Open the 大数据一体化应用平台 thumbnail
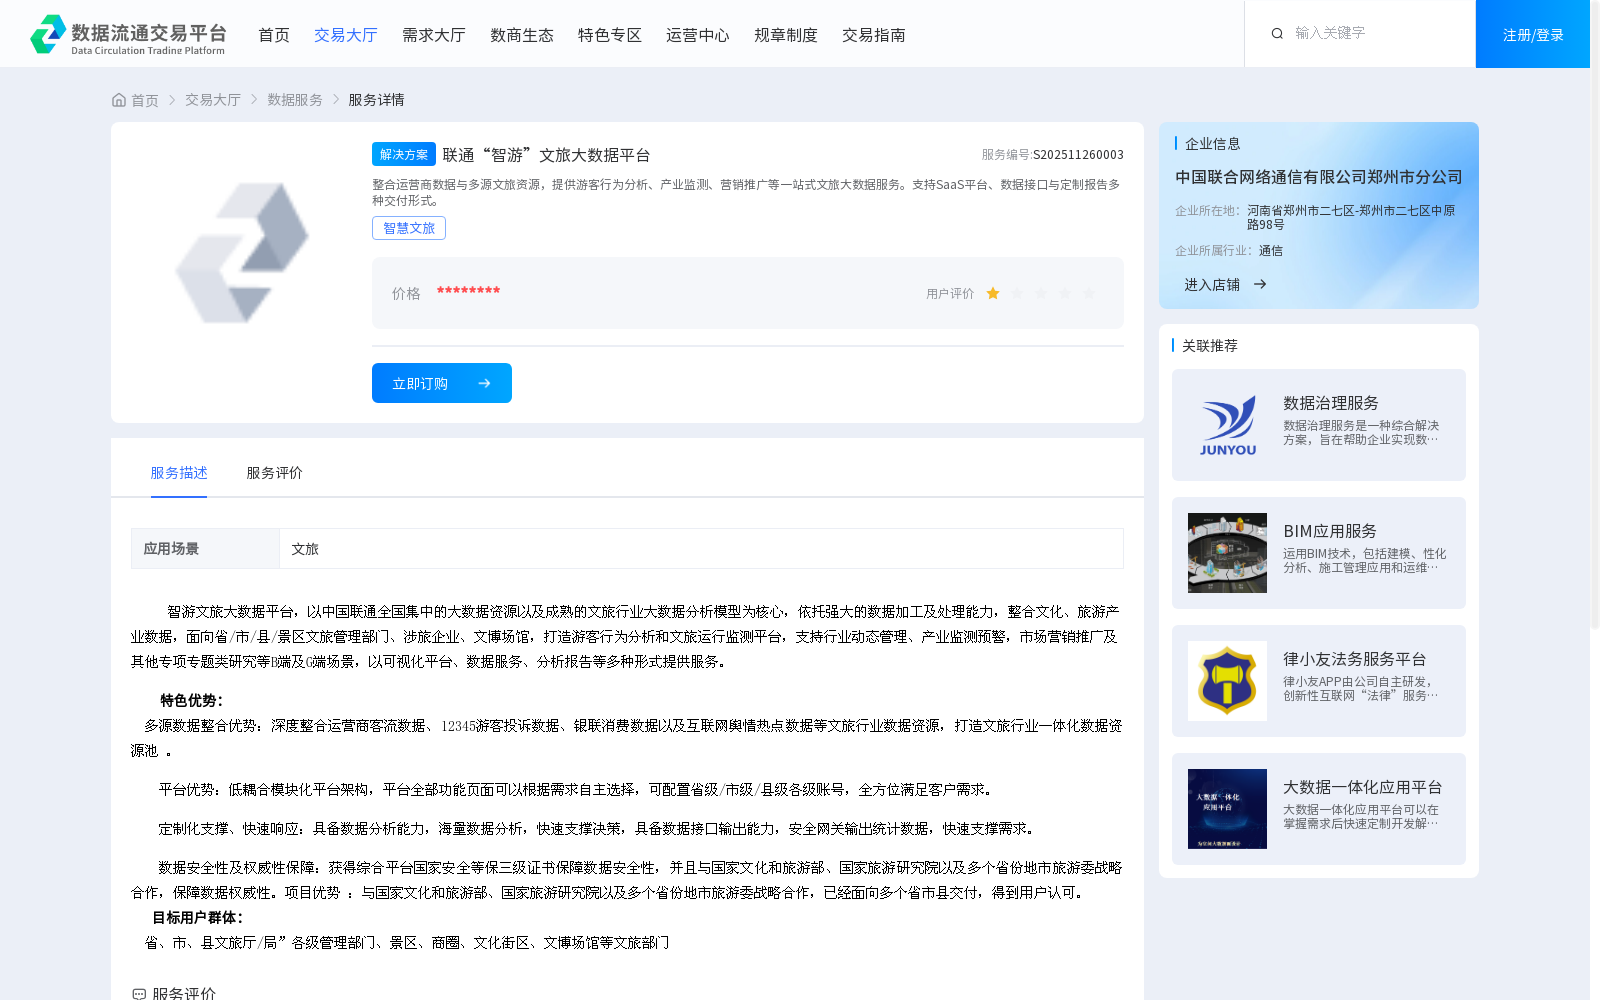 (x=1227, y=809)
